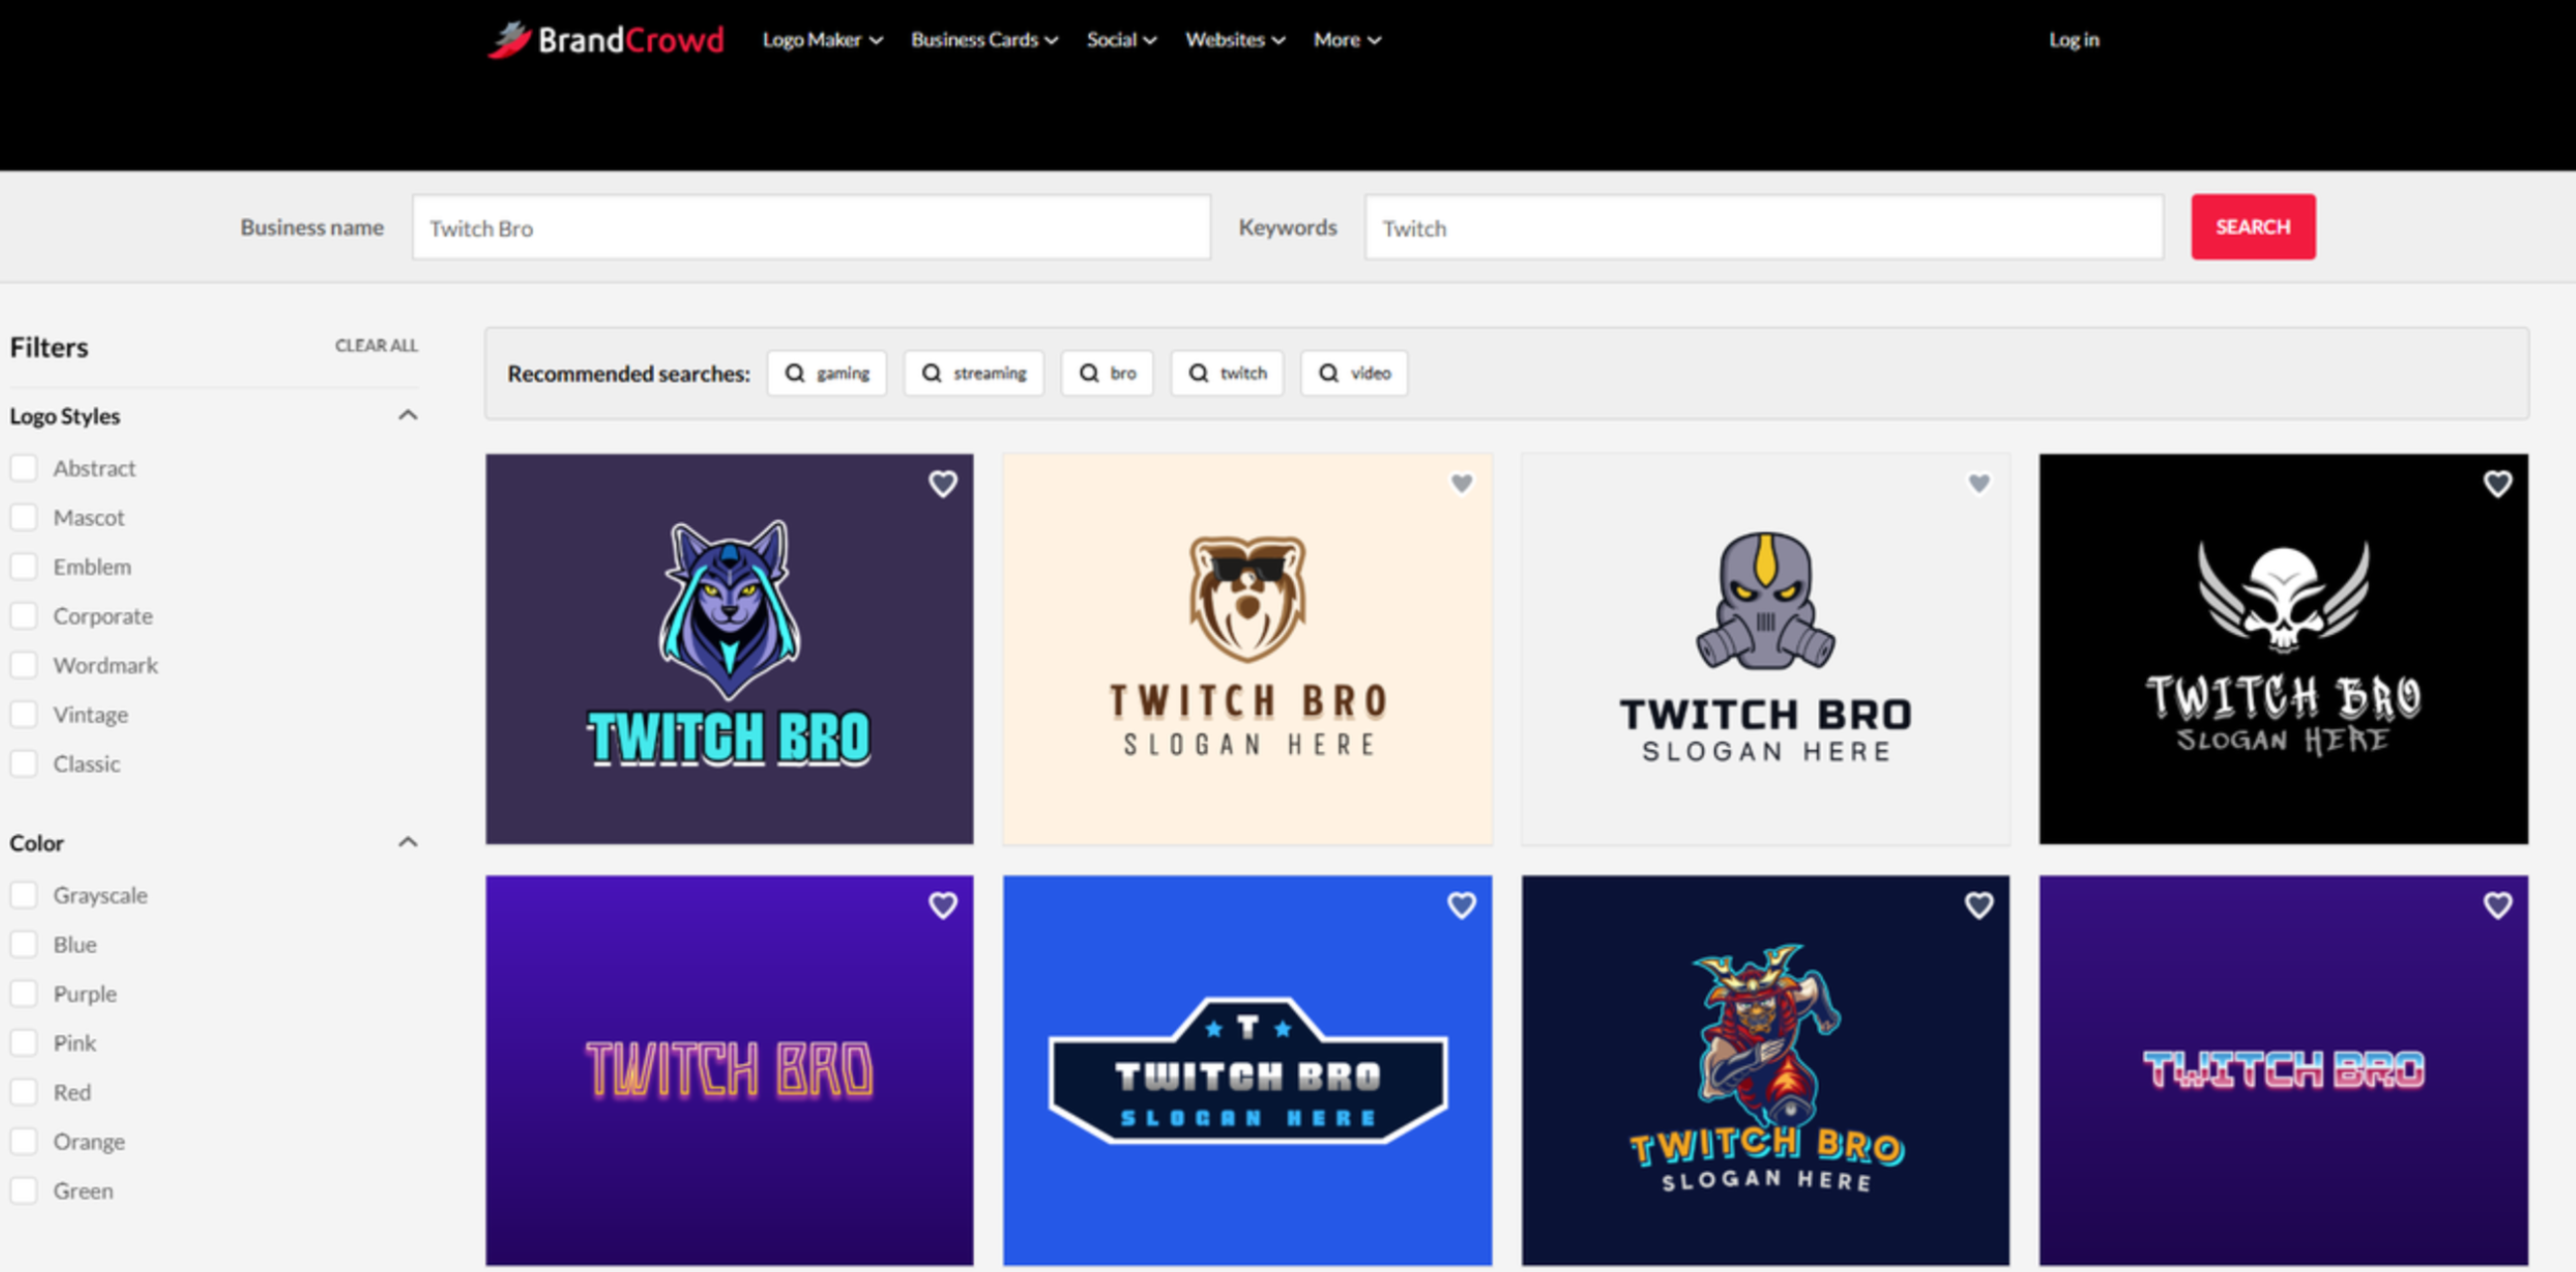Favorite the samurai mascot logo
Viewport: 2576px width, 1272px height.
(x=1977, y=905)
